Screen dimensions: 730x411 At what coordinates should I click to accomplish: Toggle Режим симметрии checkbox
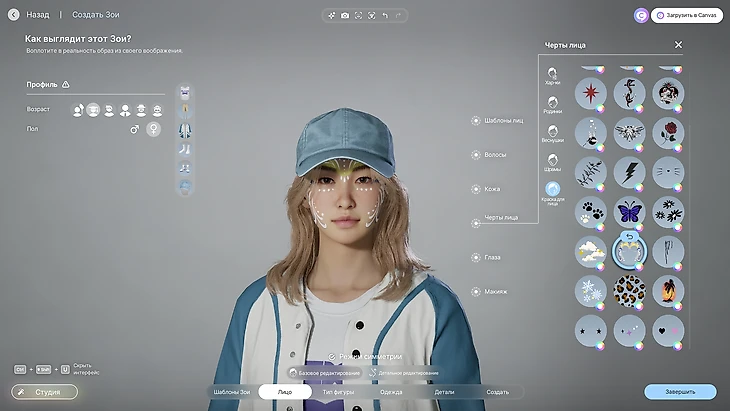click(331, 356)
